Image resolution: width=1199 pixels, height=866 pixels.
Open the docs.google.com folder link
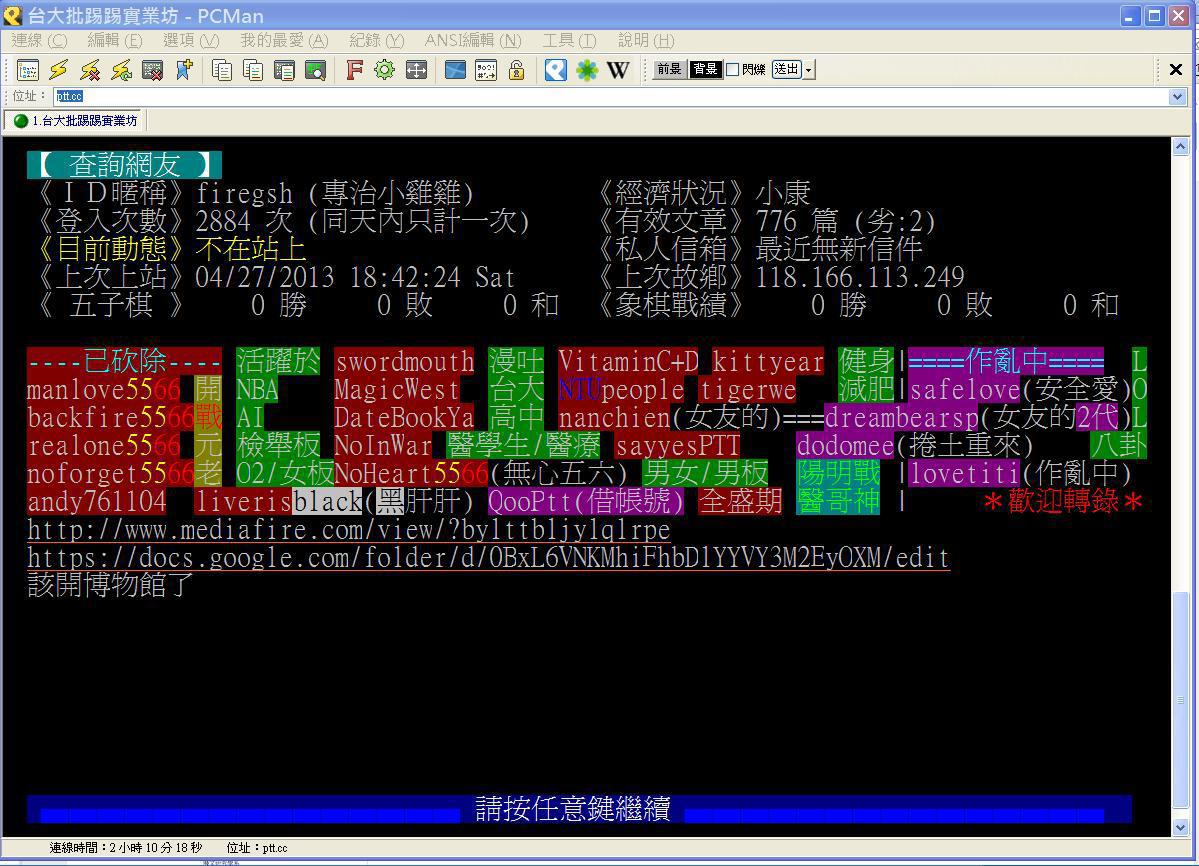(489, 557)
